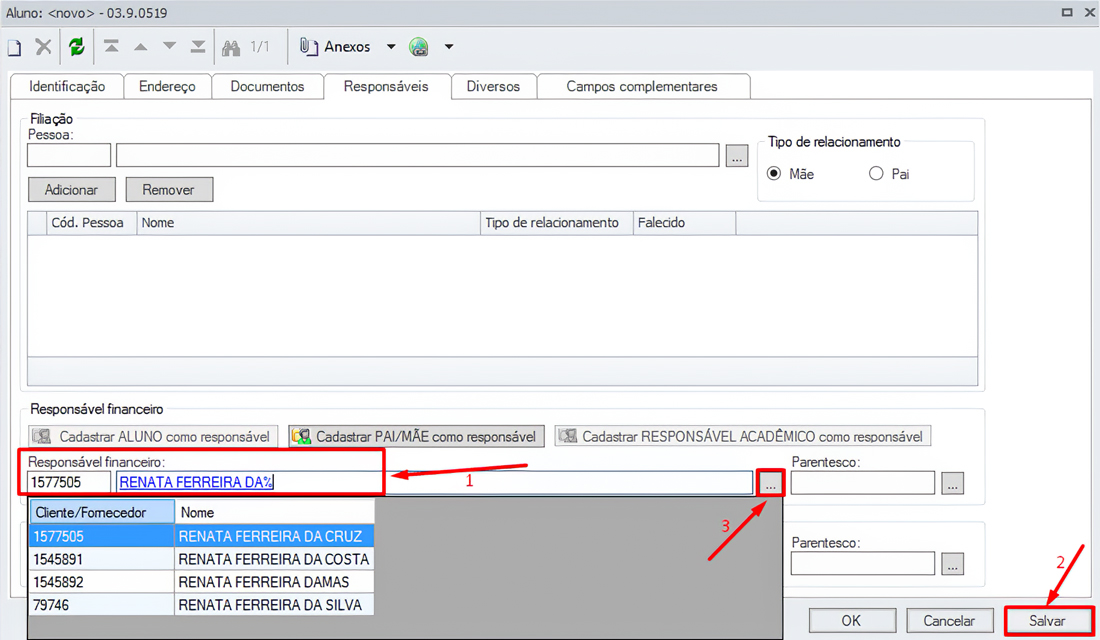Expand the Anexos dropdown arrow
The width and height of the screenshot is (1100, 640).
[x=391, y=47]
